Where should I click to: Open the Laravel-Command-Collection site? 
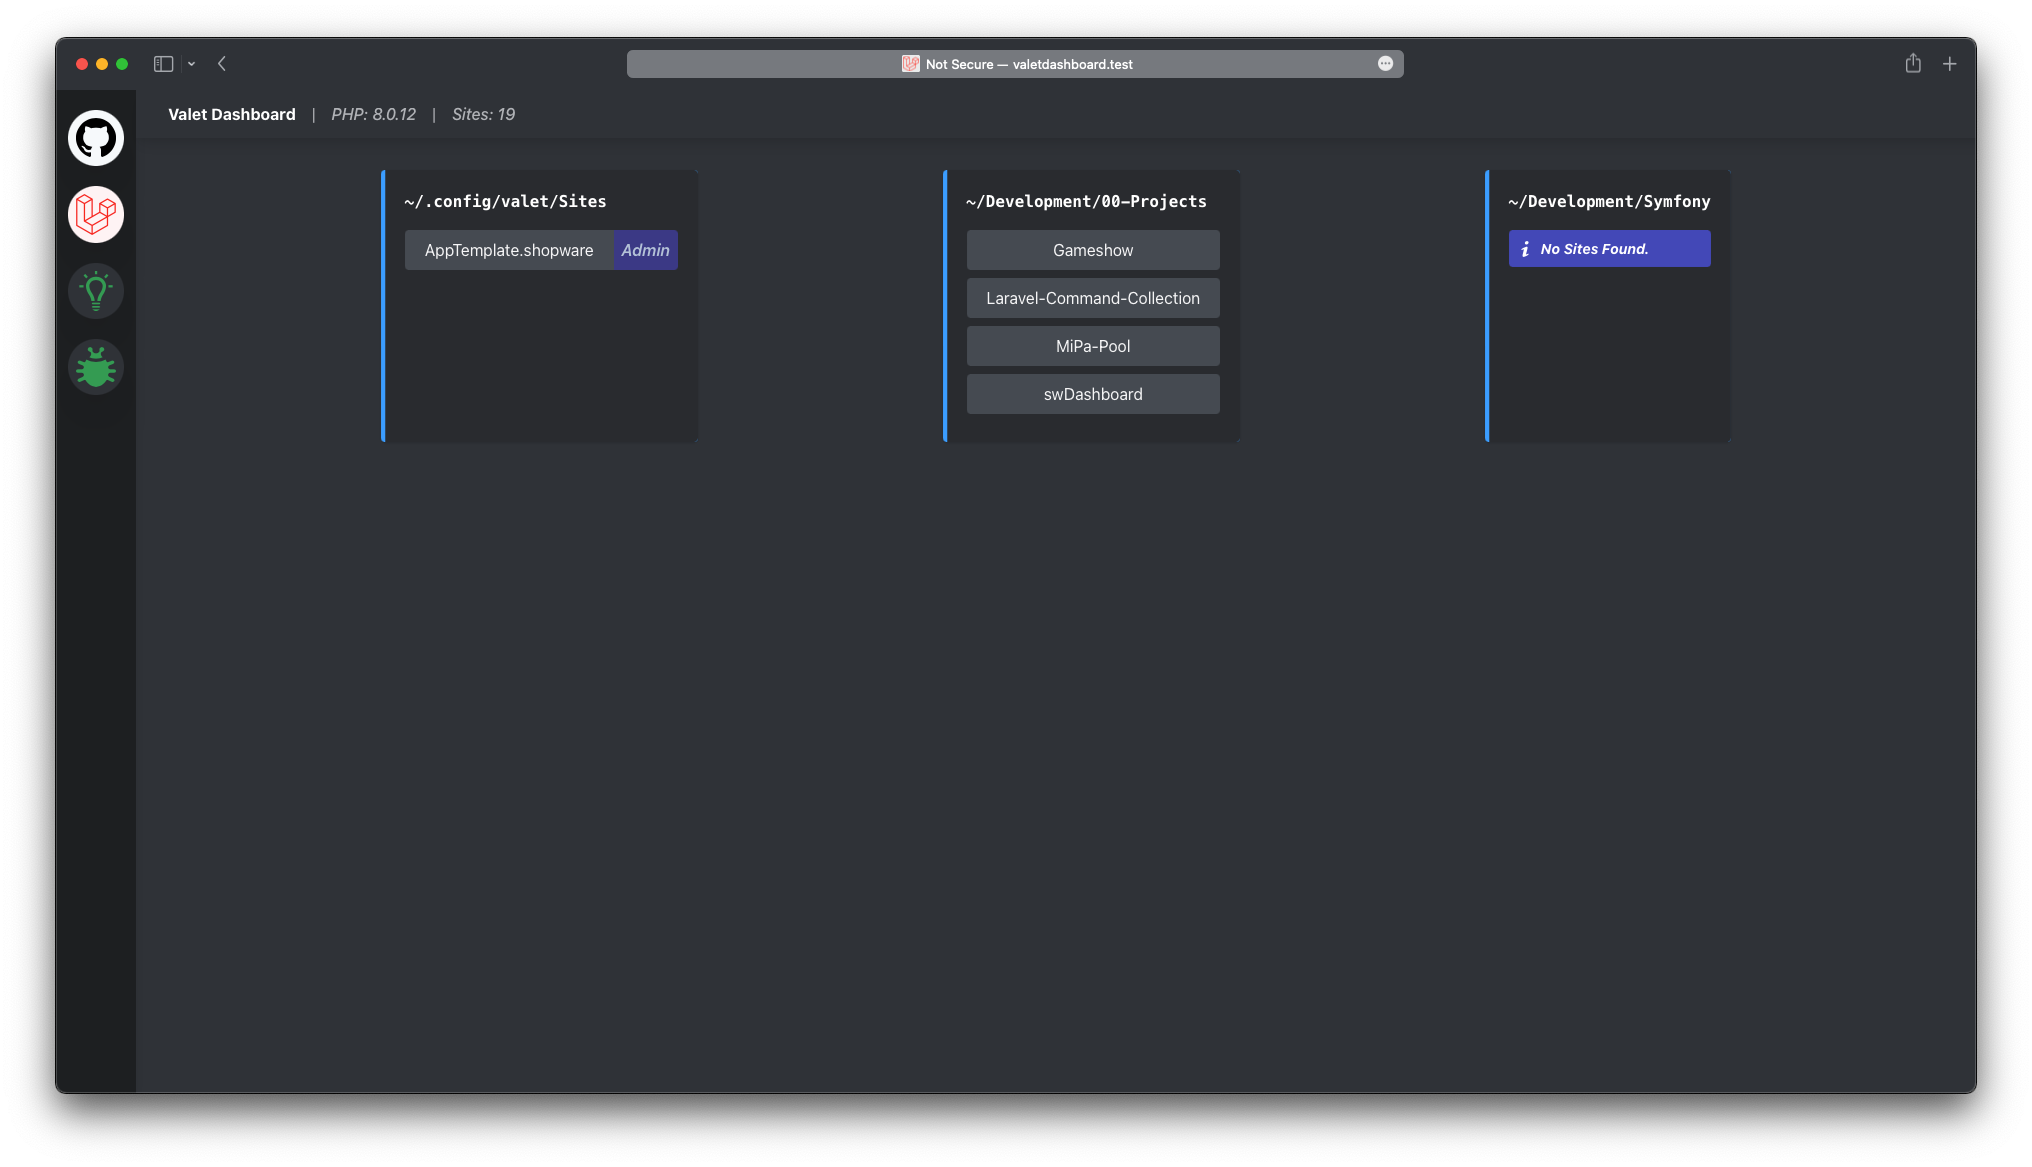1092,298
